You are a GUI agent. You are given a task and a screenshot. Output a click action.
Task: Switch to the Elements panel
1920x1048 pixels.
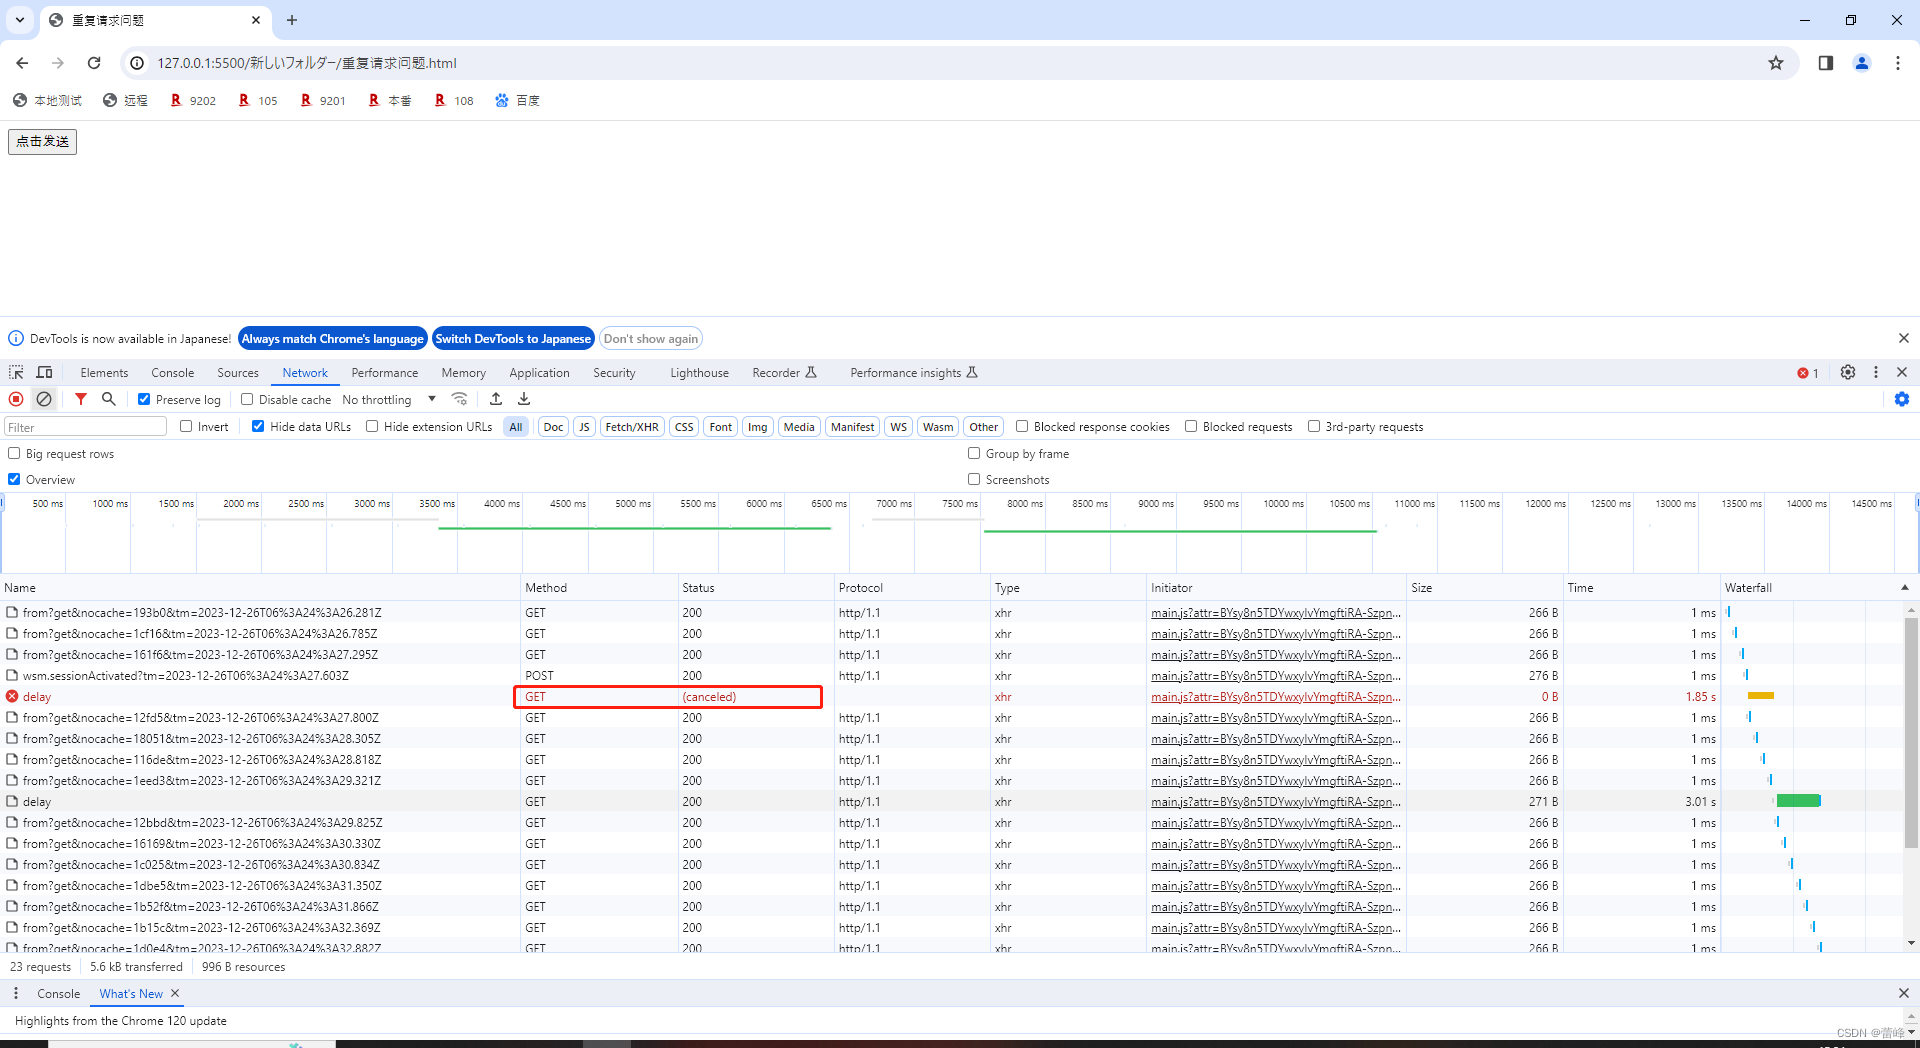tap(104, 372)
